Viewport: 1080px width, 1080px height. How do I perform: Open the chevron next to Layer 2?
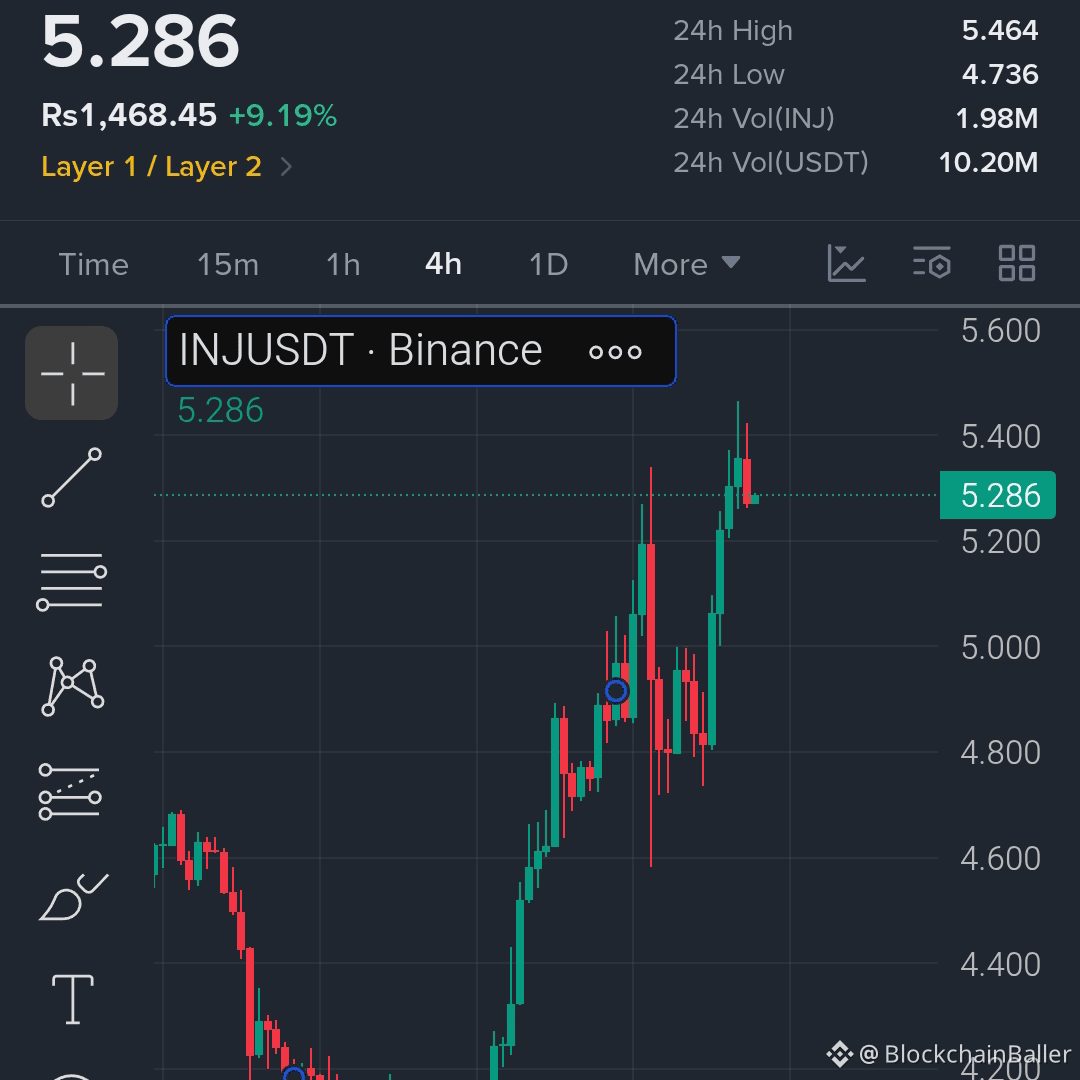pyautogui.click(x=287, y=167)
